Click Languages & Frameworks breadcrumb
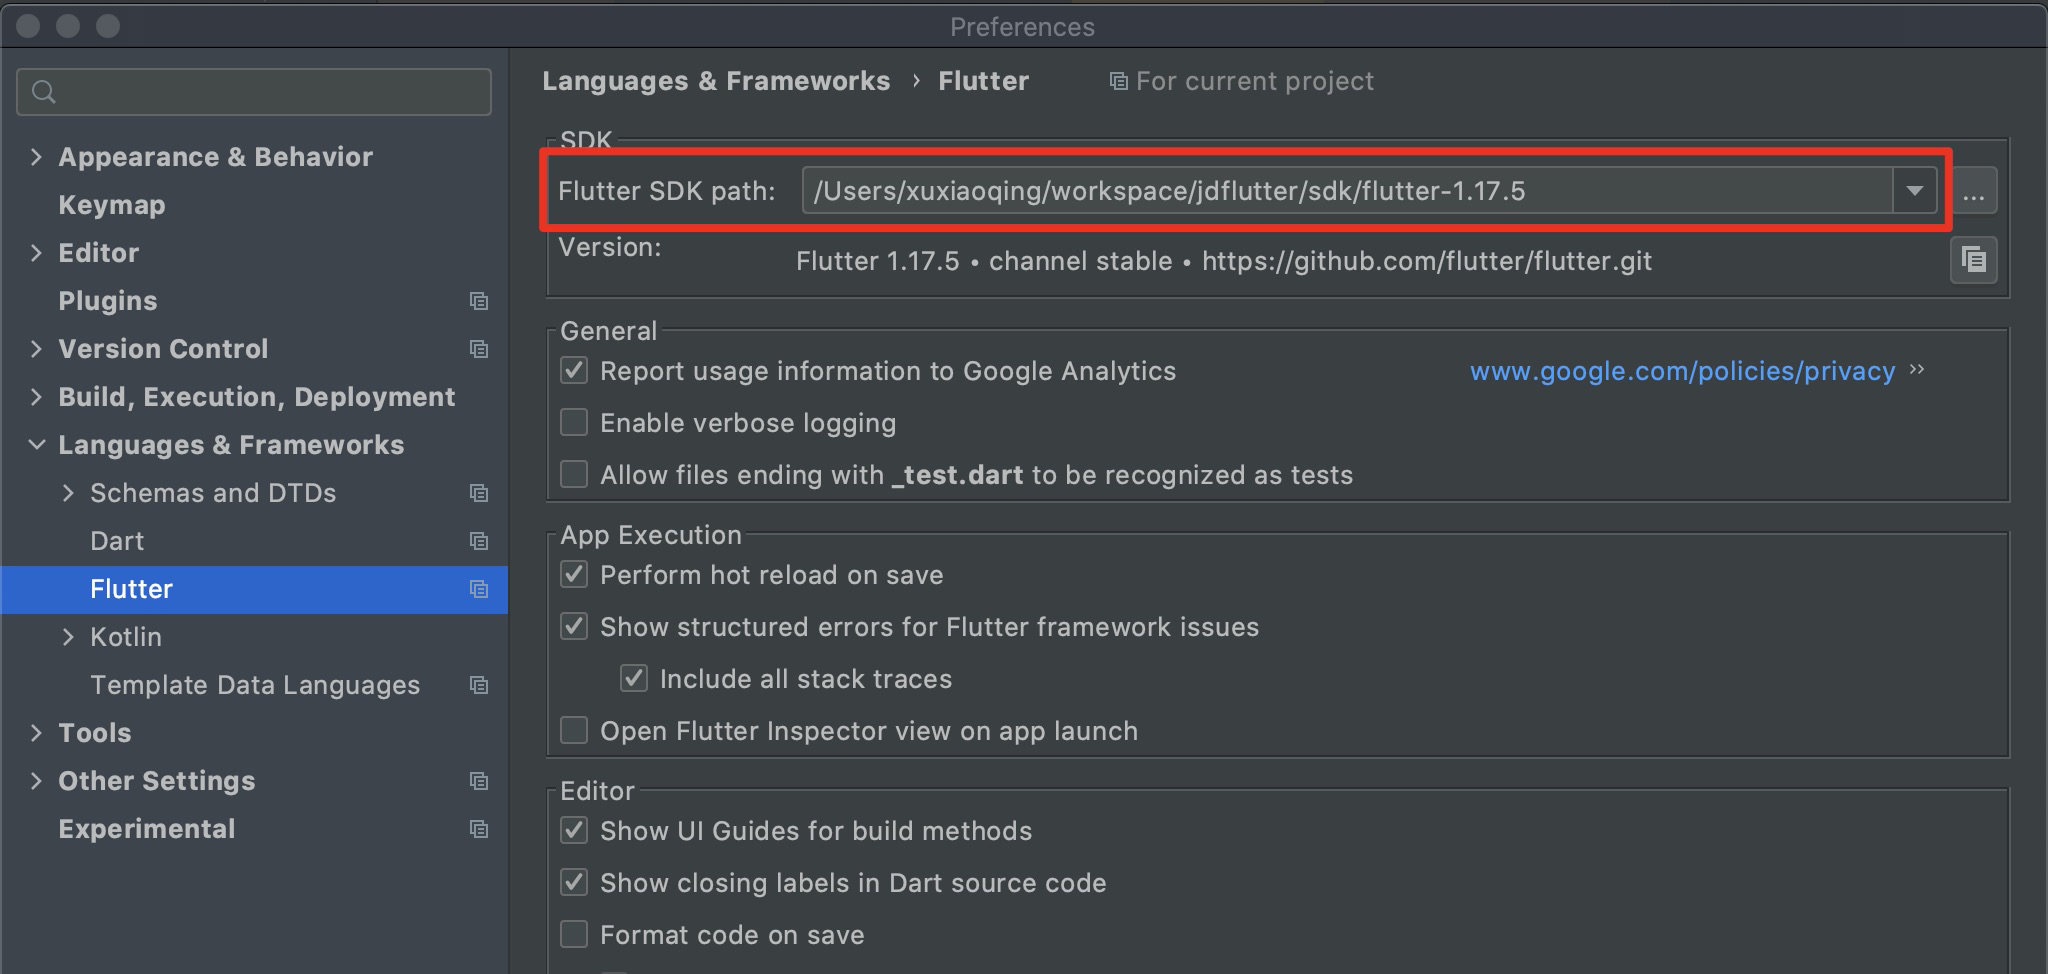This screenshot has height=974, width=2048. coord(716,81)
